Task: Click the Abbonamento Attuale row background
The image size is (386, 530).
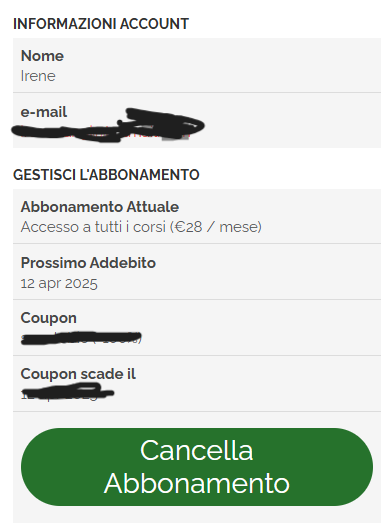Action: click(197, 216)
